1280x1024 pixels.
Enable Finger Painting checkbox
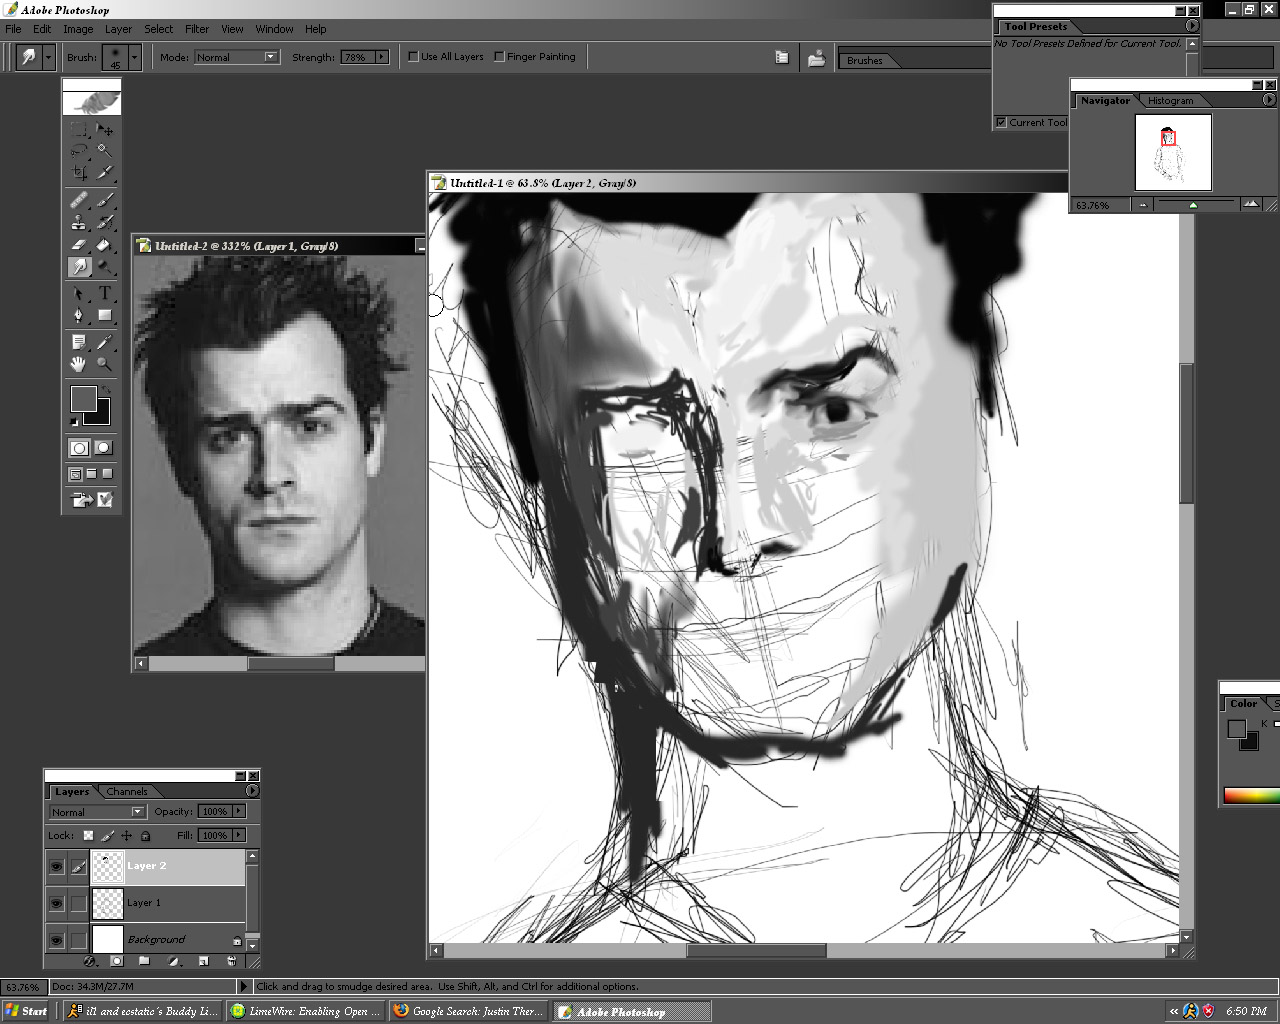(x=499, y=57)
